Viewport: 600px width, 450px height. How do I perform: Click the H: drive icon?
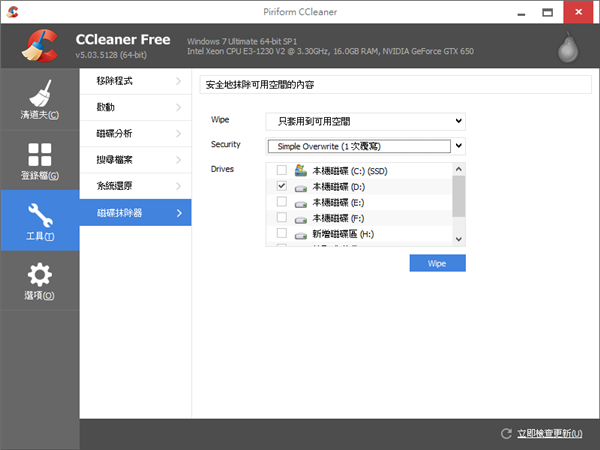(x=301, y=235)
